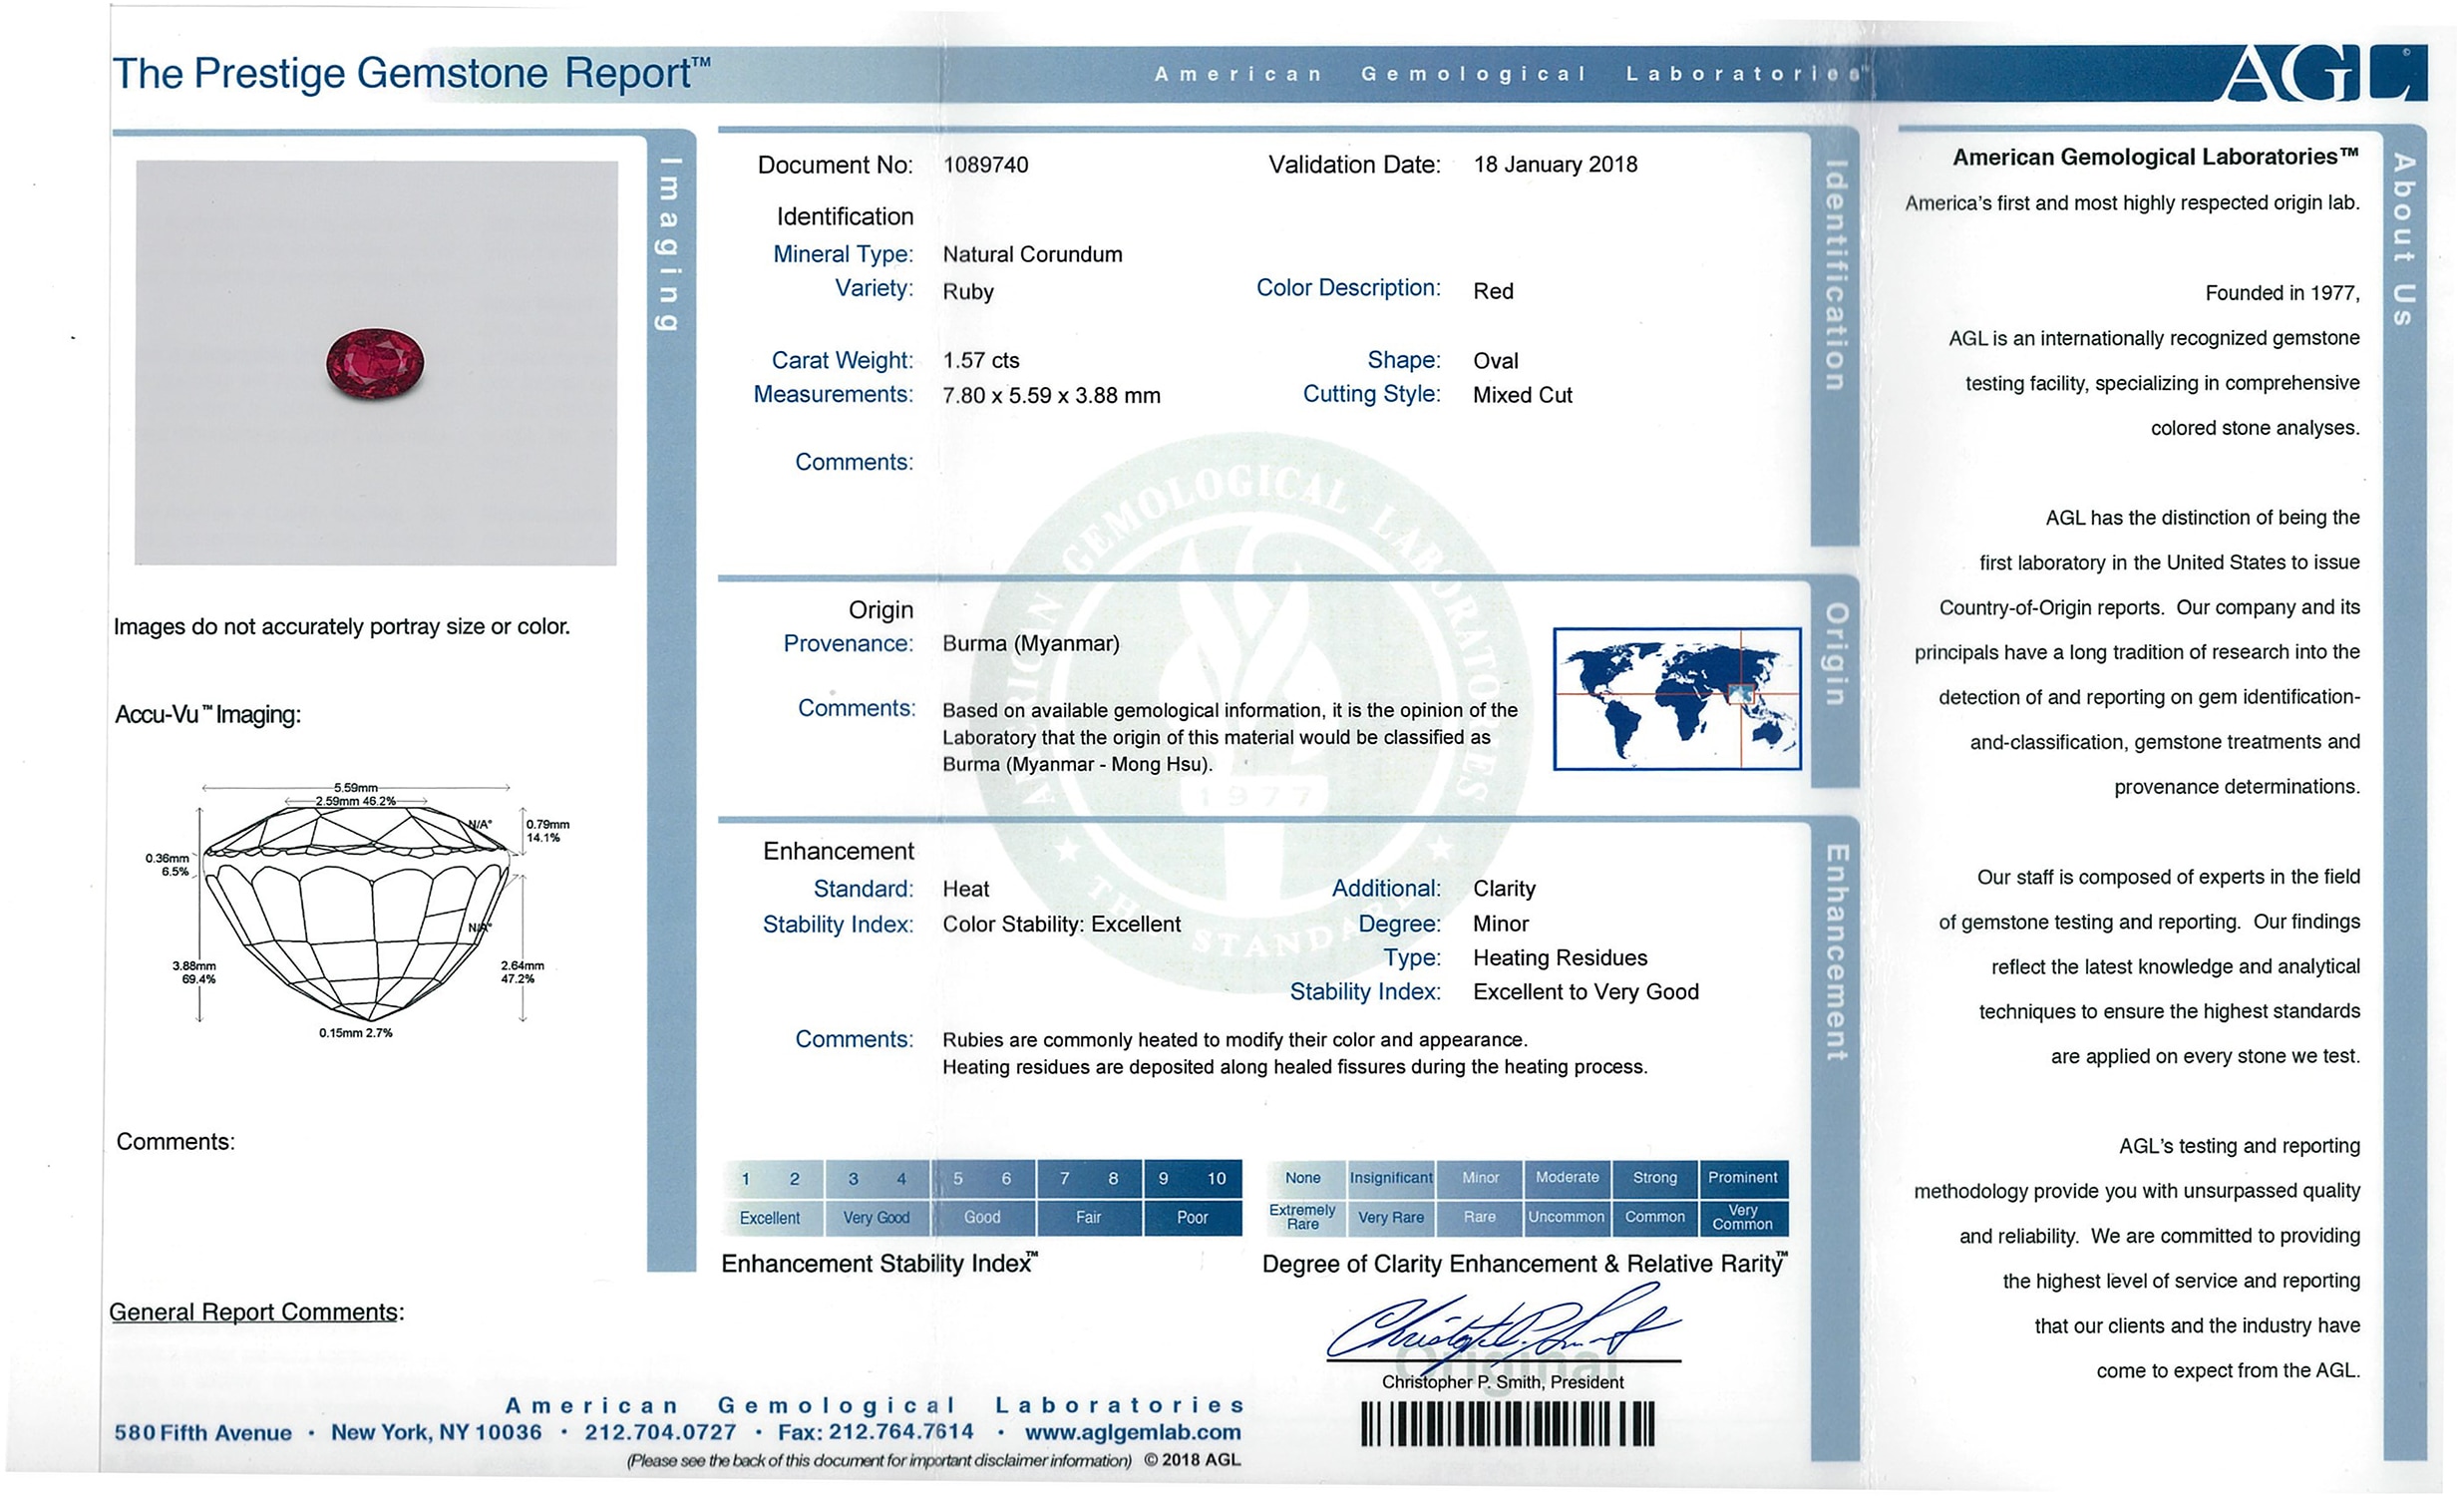The image size is (2464, 1496).
Task: Select the vertical Enhancement tab
Action: 1836,952
